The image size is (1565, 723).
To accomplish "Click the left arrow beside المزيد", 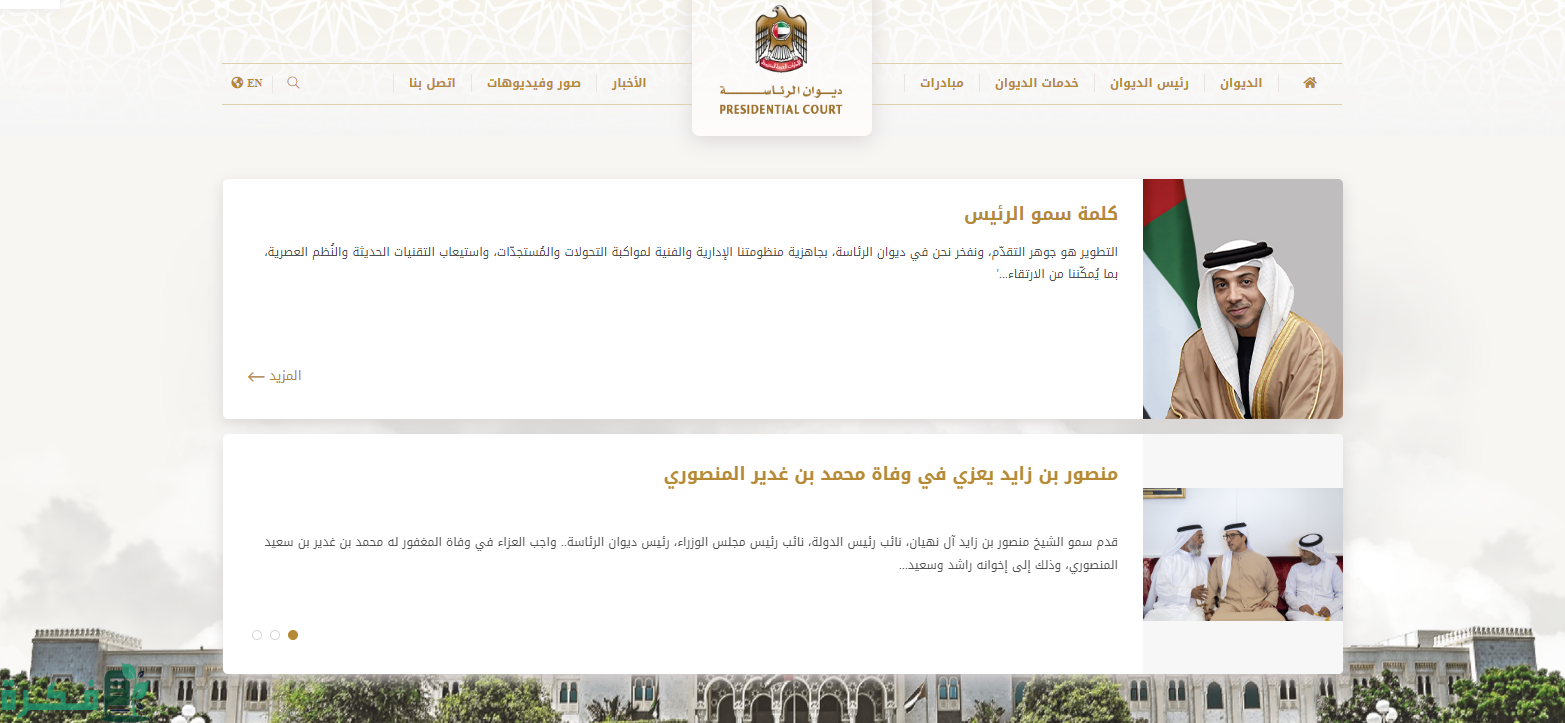I will tap(256, 377).
